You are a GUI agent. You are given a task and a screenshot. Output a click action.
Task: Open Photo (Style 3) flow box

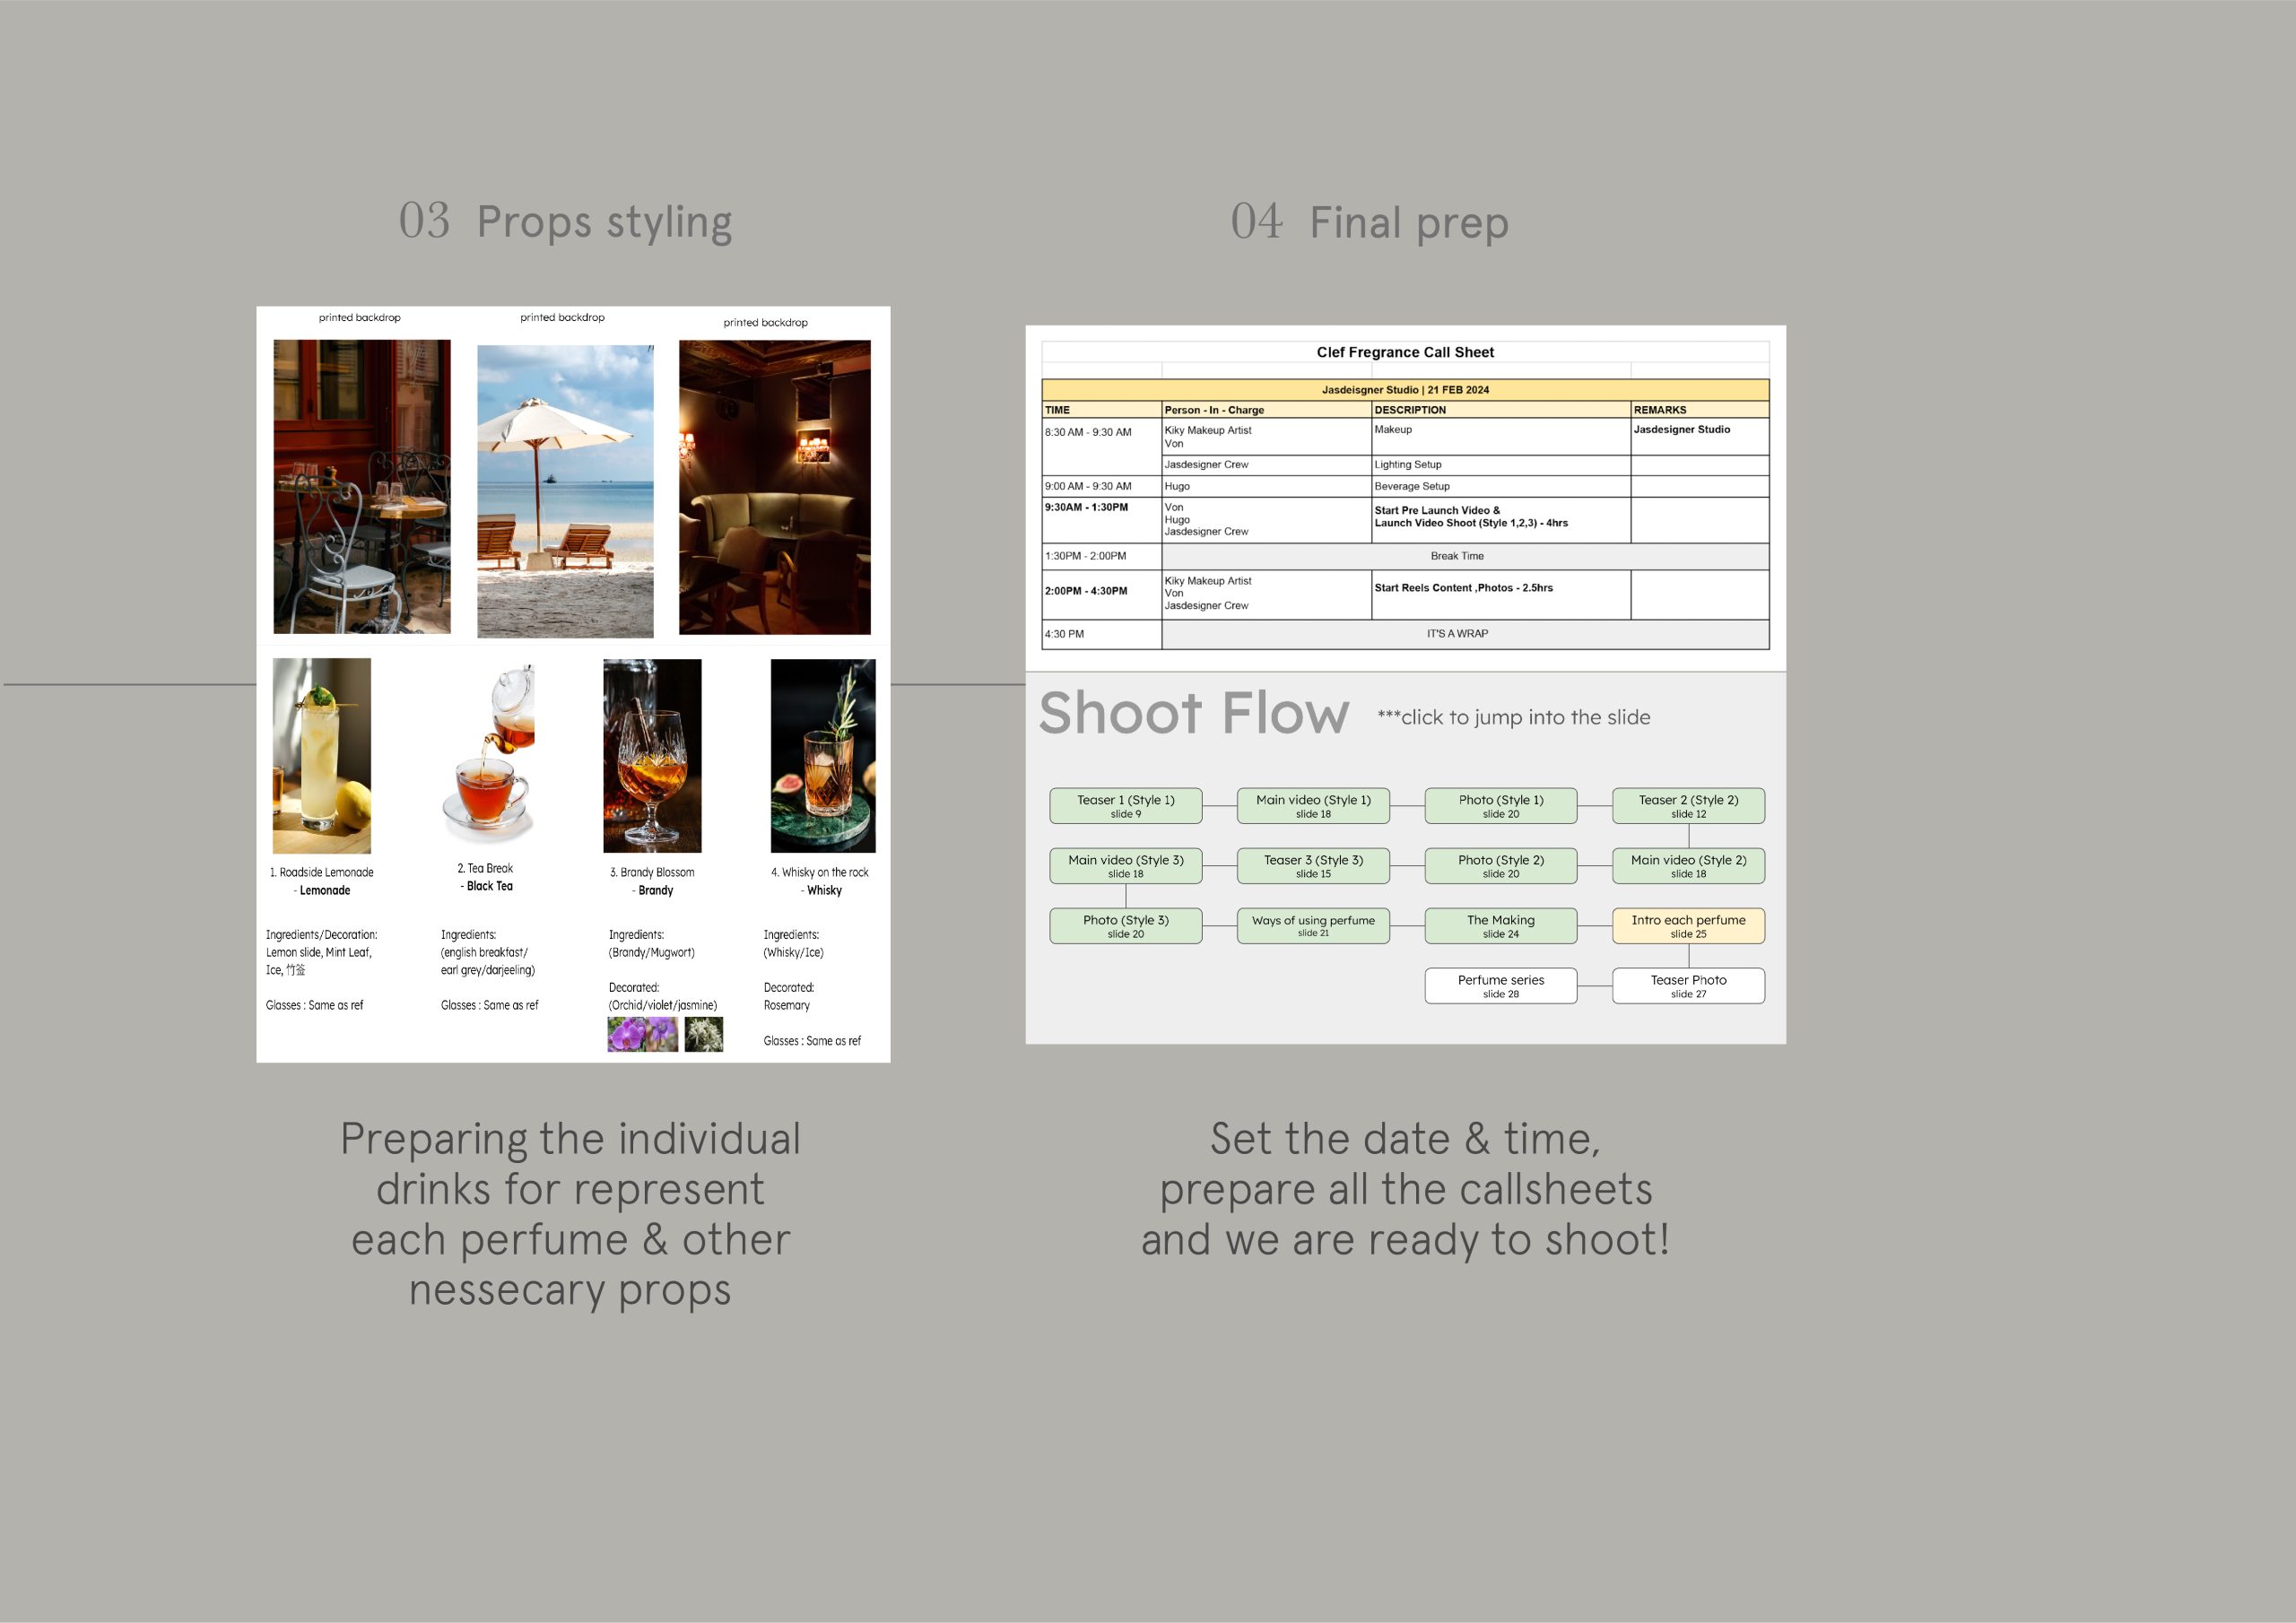tap(1125, 926)
